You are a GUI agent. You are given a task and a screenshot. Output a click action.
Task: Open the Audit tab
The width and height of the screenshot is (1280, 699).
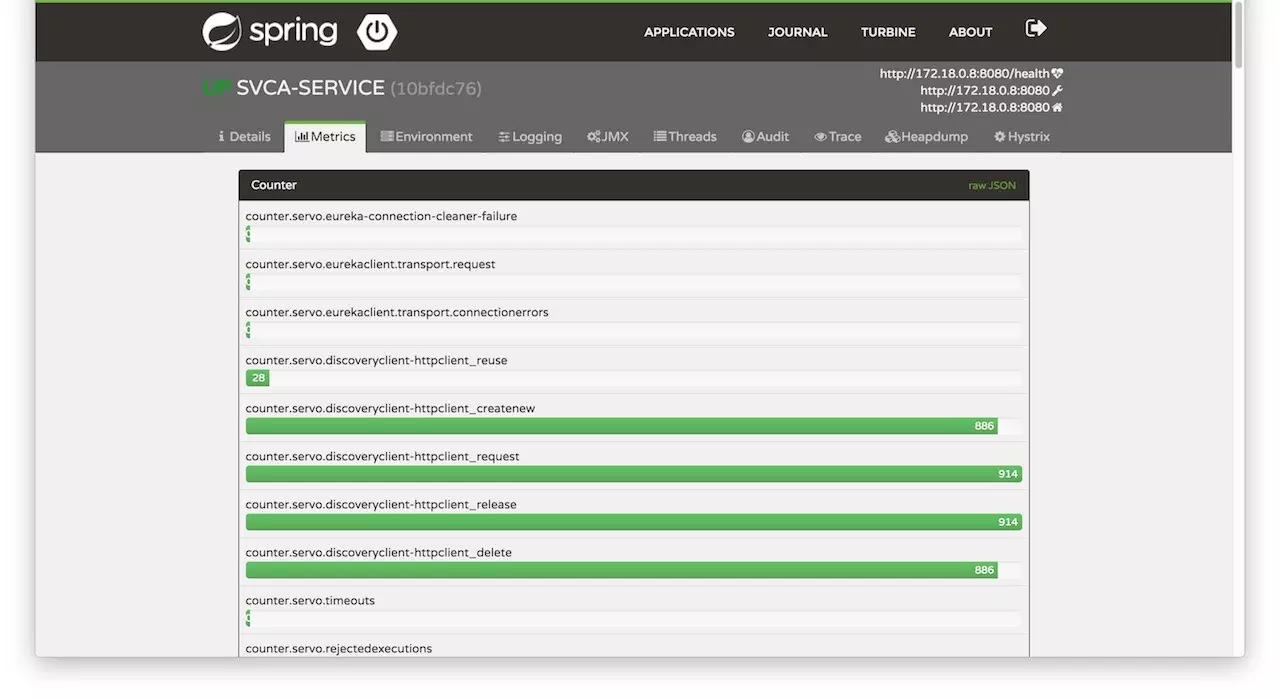click(765, 137)
